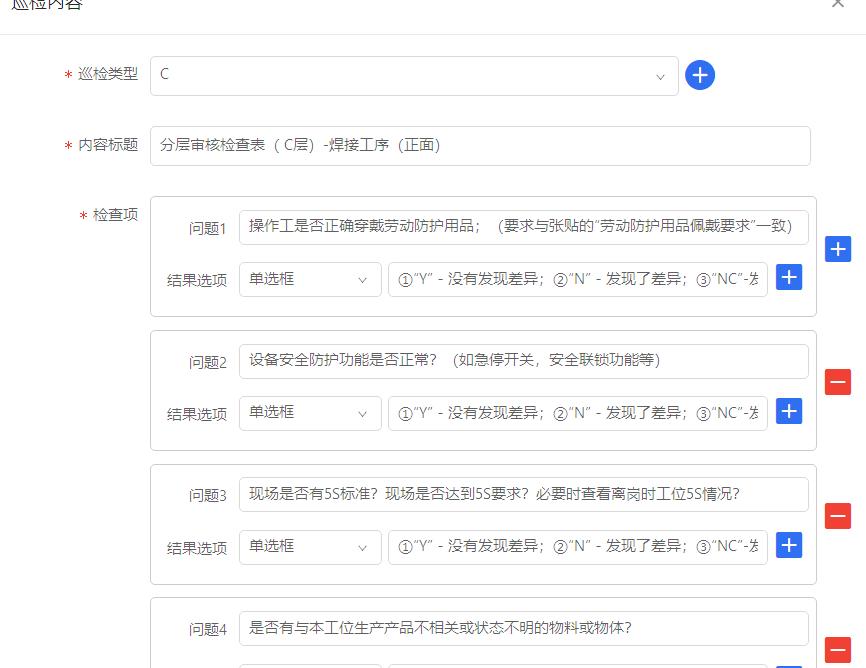866x668 pixels.
Task: Click the red minus icon to delete 问题3
Action: tap(837, 516)
